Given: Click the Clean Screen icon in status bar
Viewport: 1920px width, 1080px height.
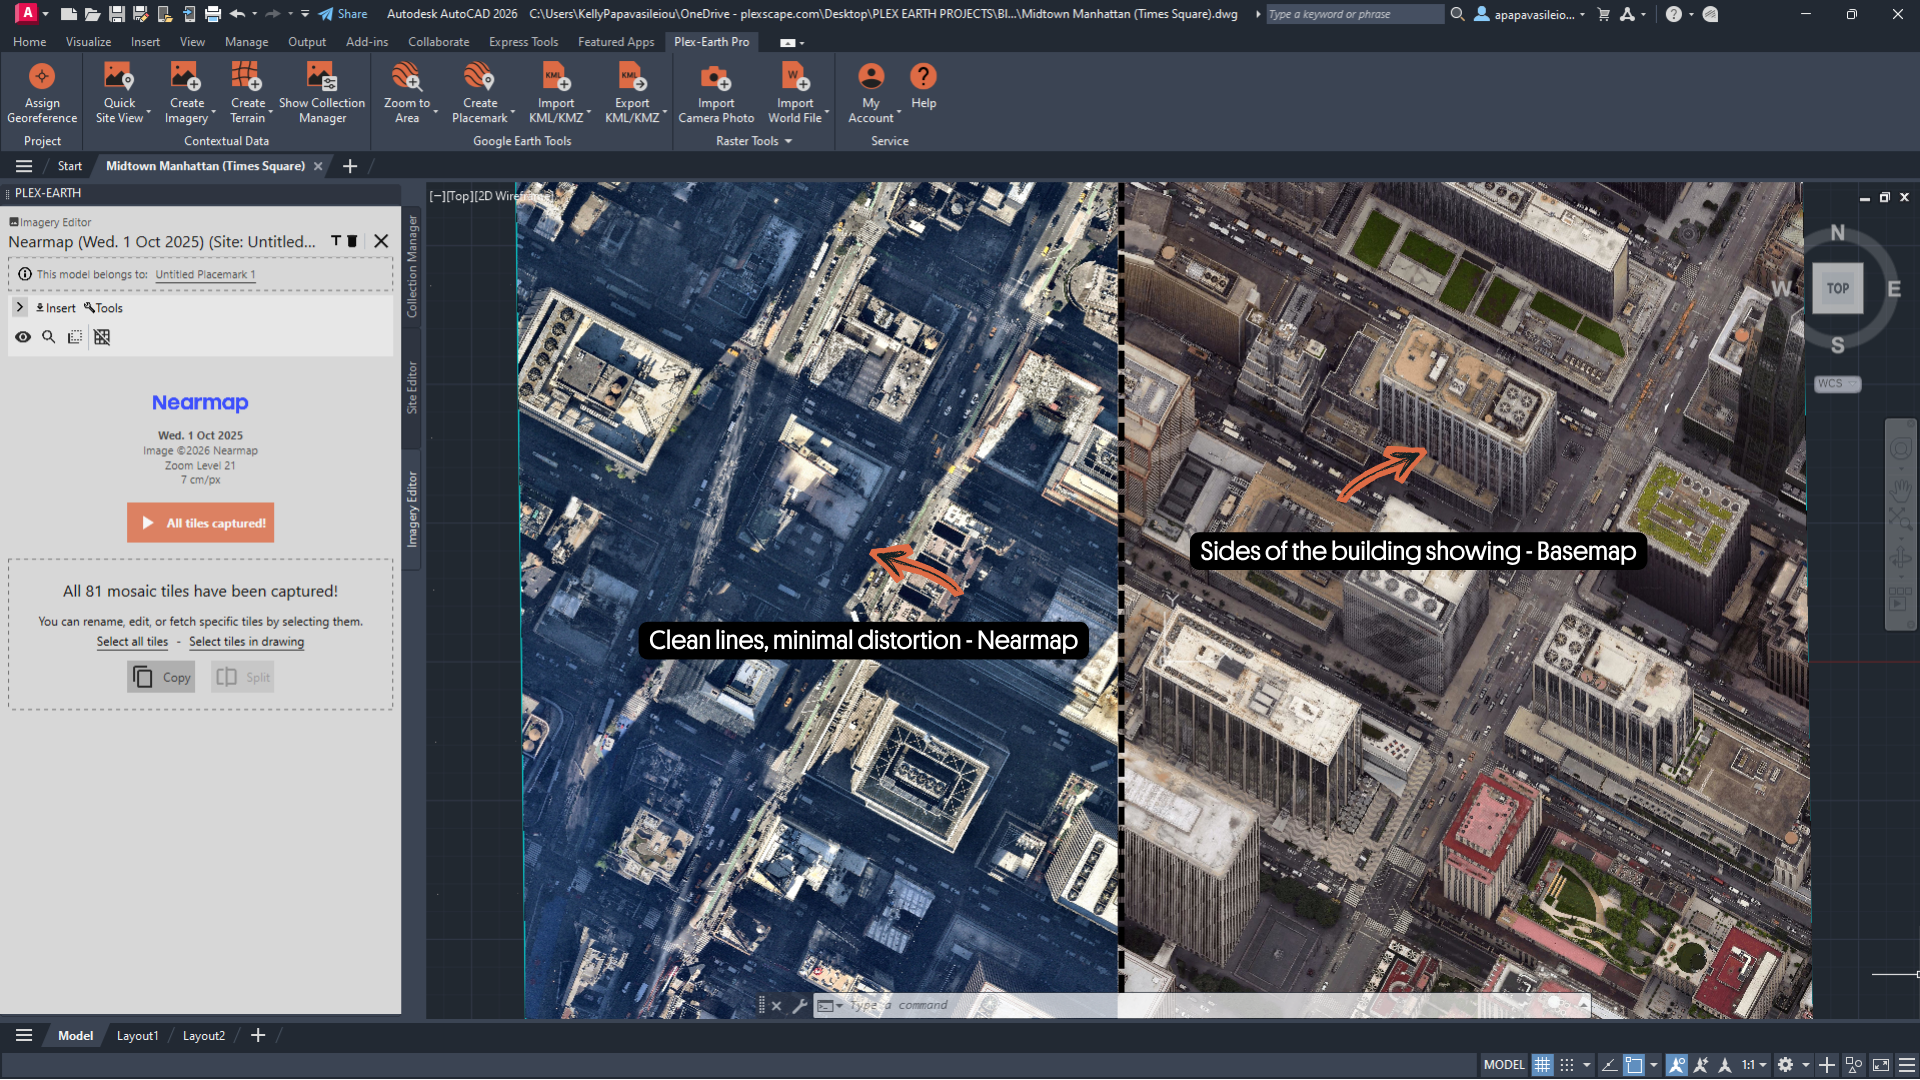Looking at the screenshot, I should click(x=1881, y=1065).
